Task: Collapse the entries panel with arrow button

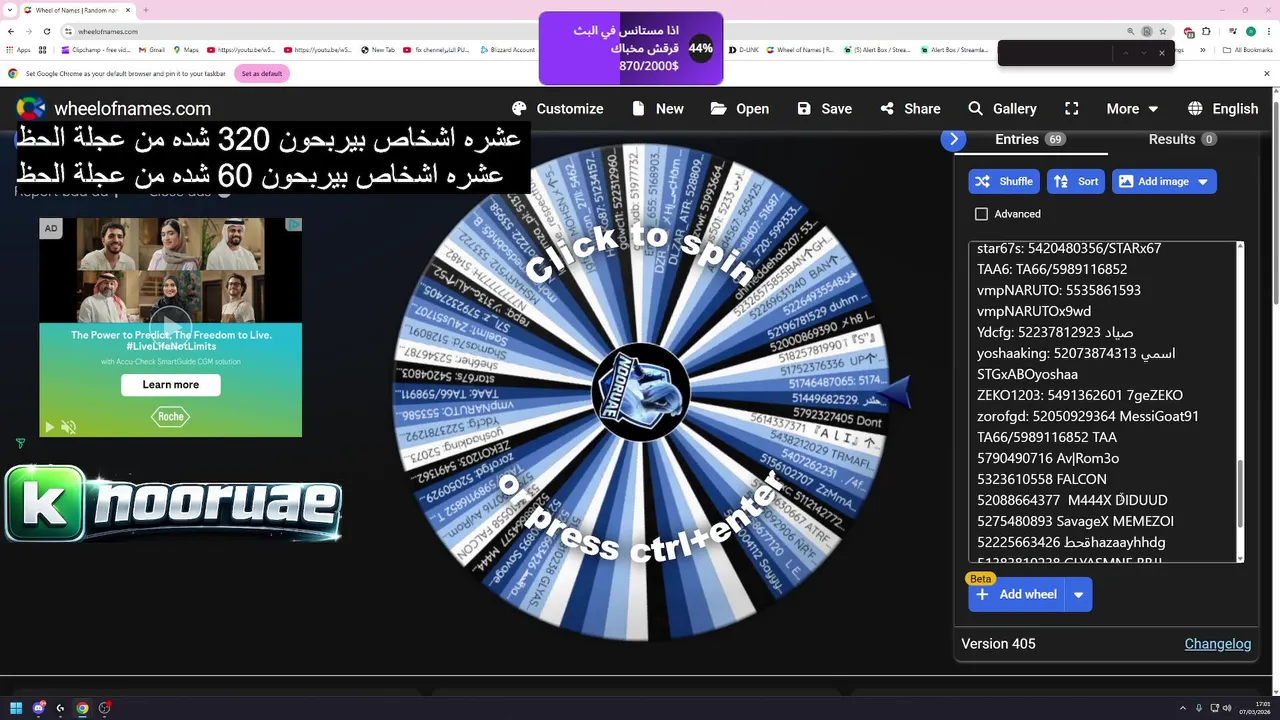Action: click(x=953, y=139)
